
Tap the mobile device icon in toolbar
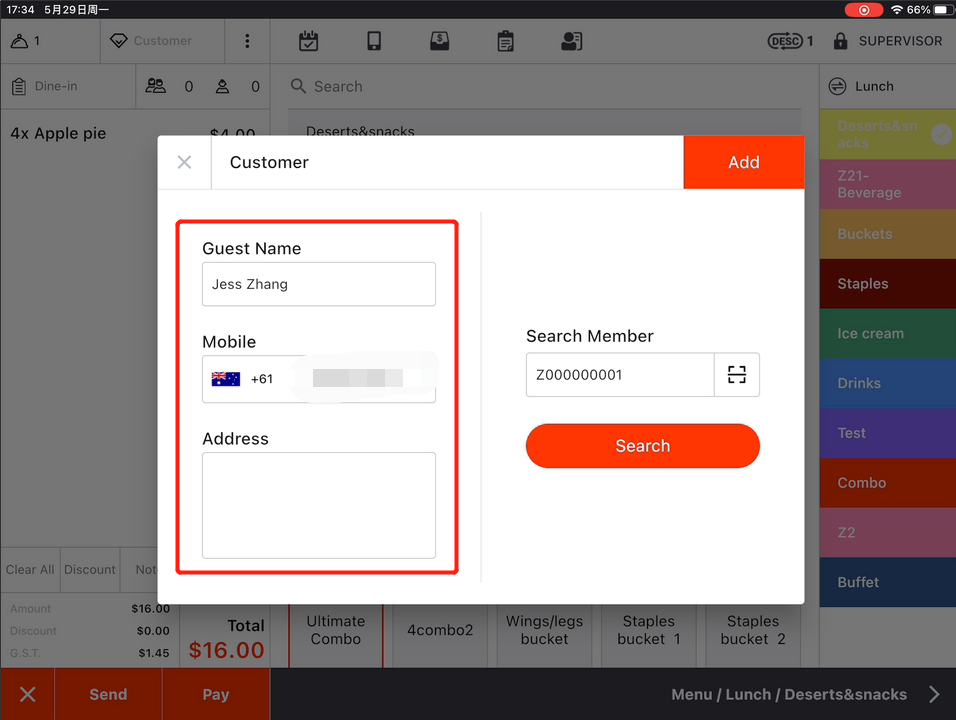pos(374,41)
